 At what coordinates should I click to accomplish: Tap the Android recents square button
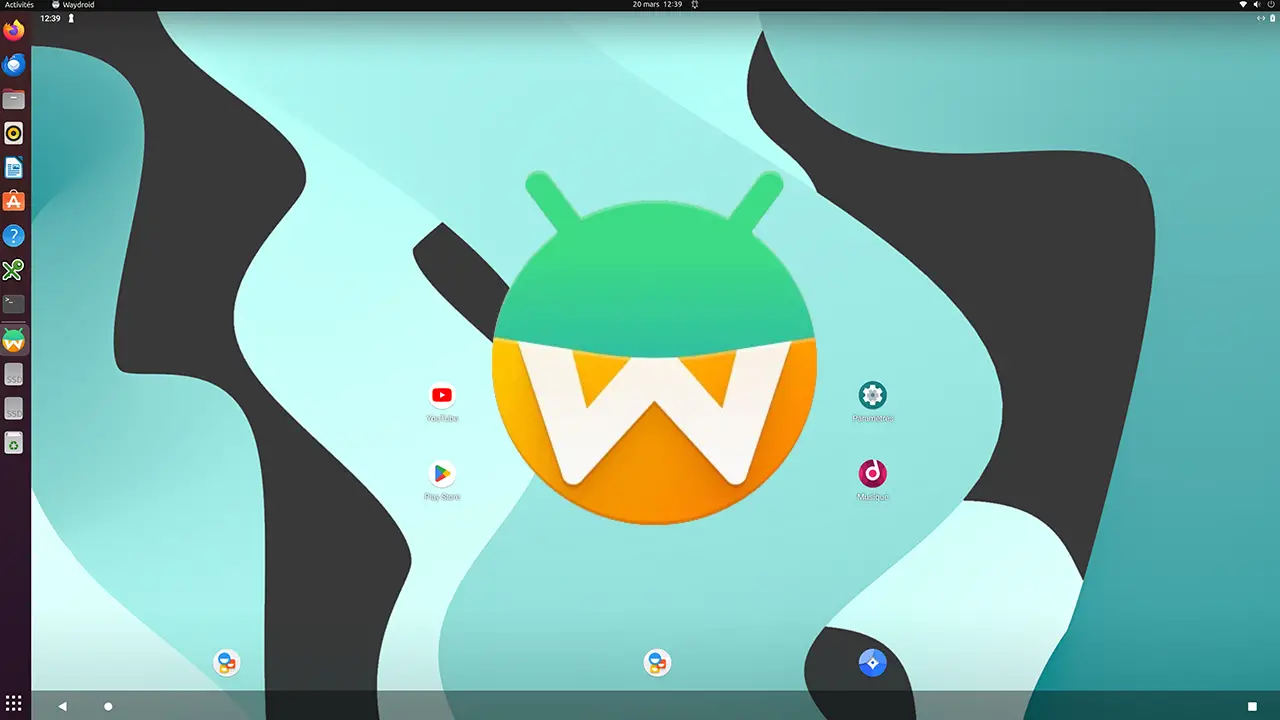tap(1252, 706)
